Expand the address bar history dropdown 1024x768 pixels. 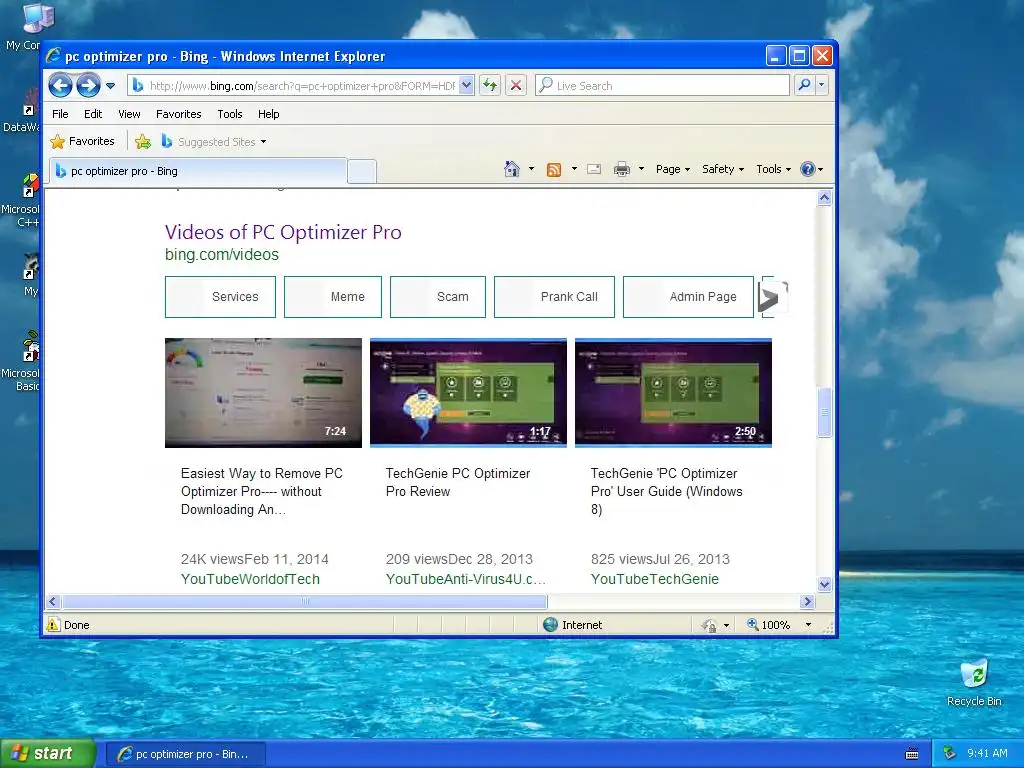click(466, 86)
